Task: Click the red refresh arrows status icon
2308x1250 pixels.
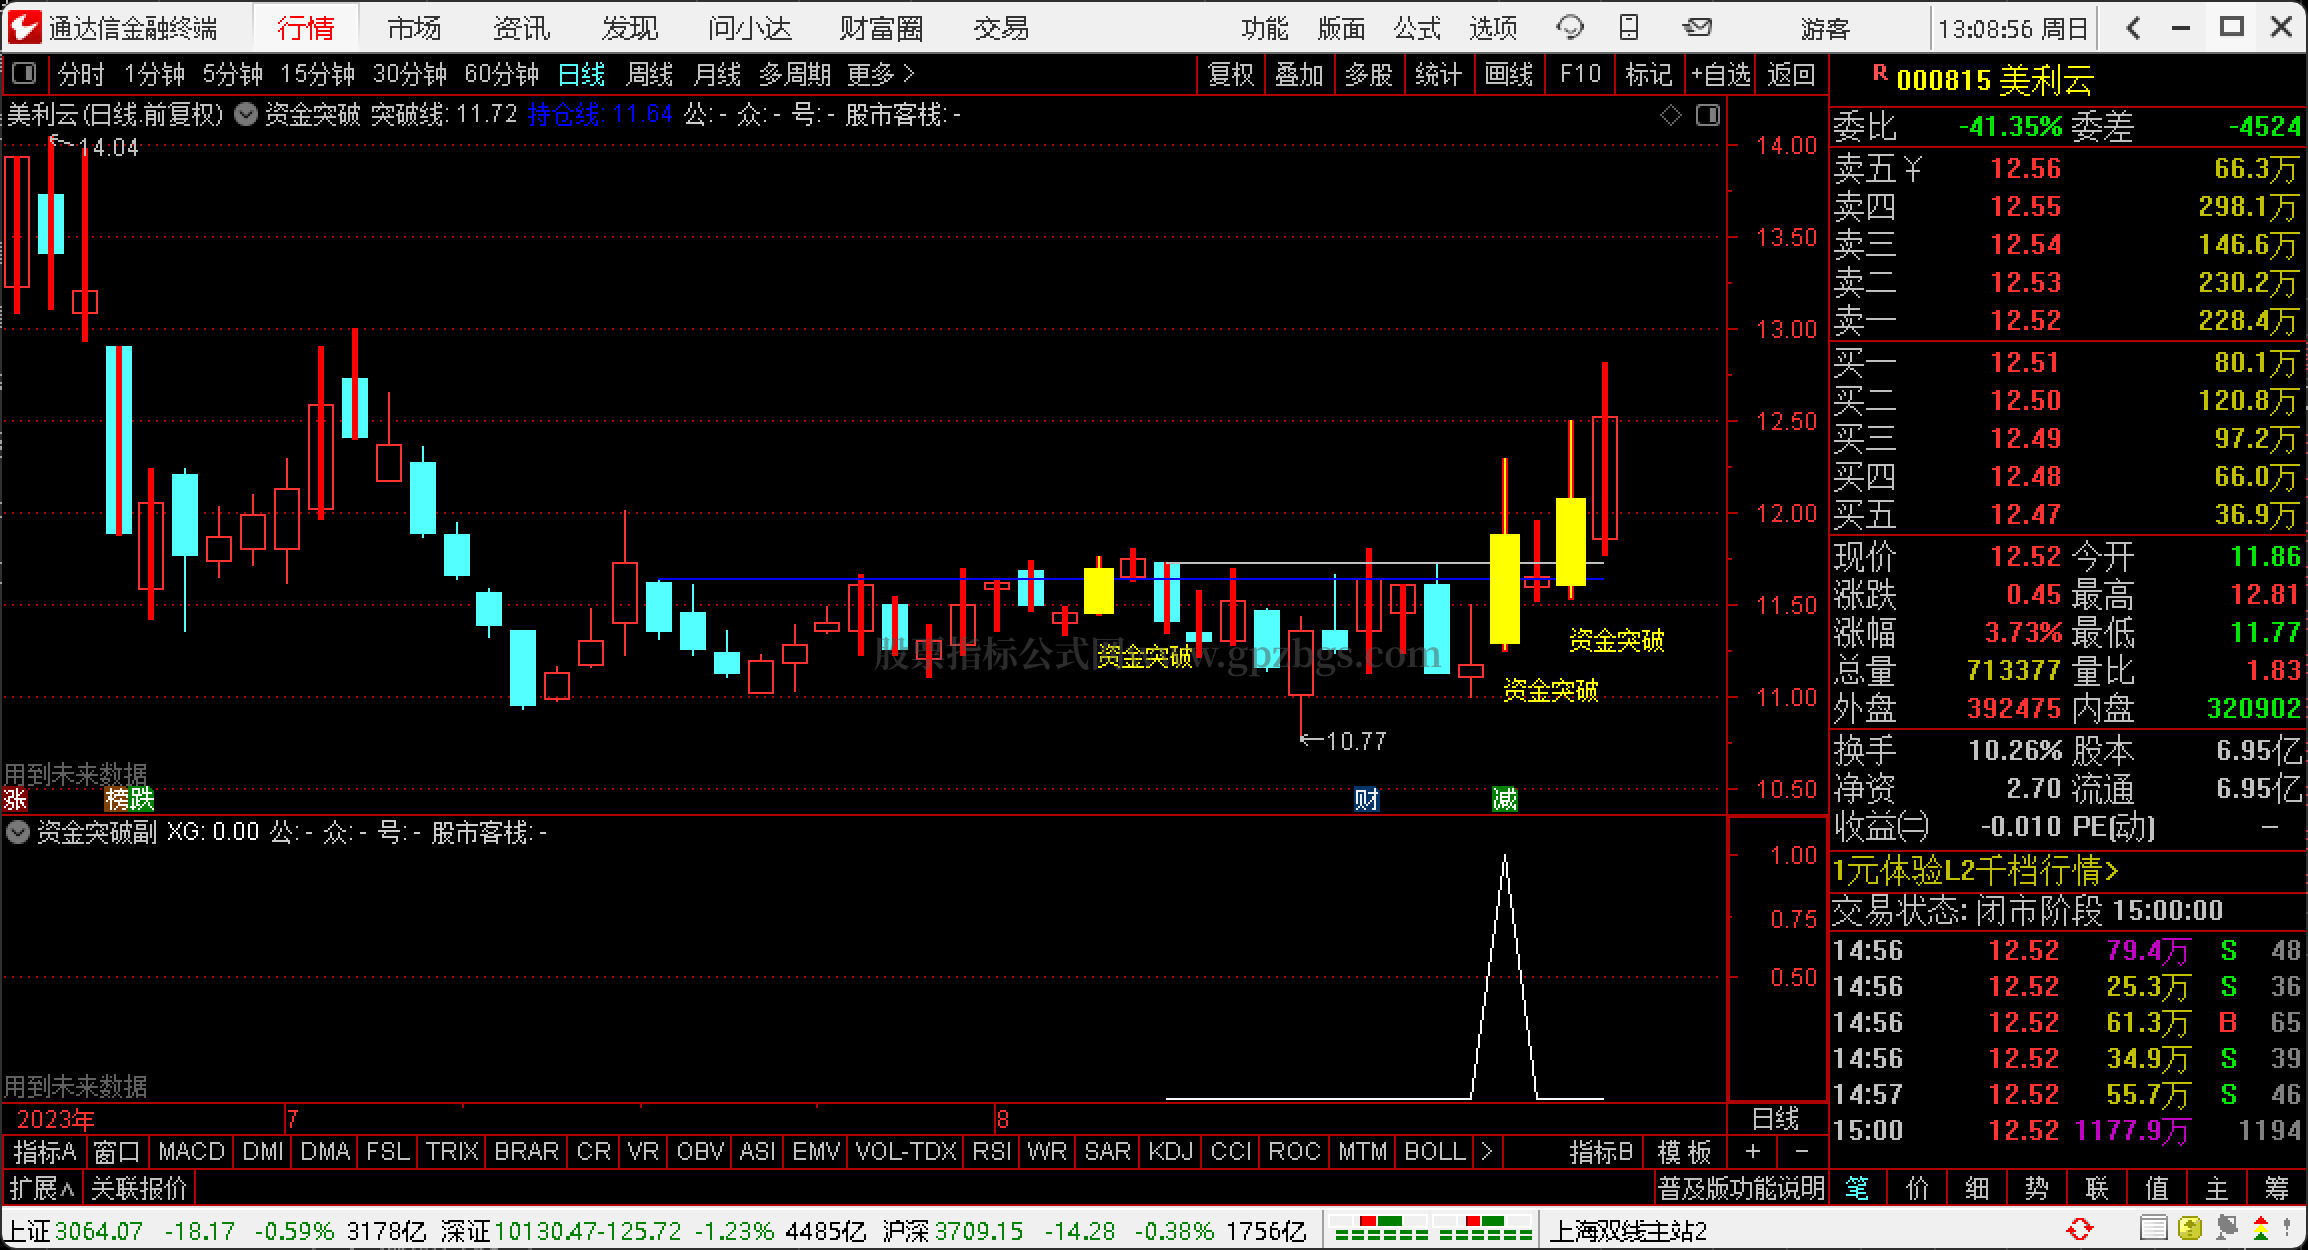Action: [2080, 1229]
